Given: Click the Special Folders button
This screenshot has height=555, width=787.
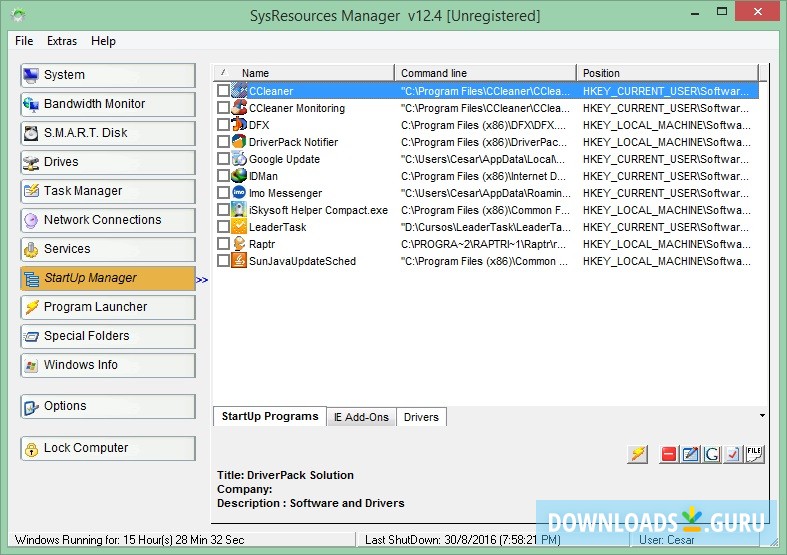Looking at the screenshot, I should coord(108,336).
